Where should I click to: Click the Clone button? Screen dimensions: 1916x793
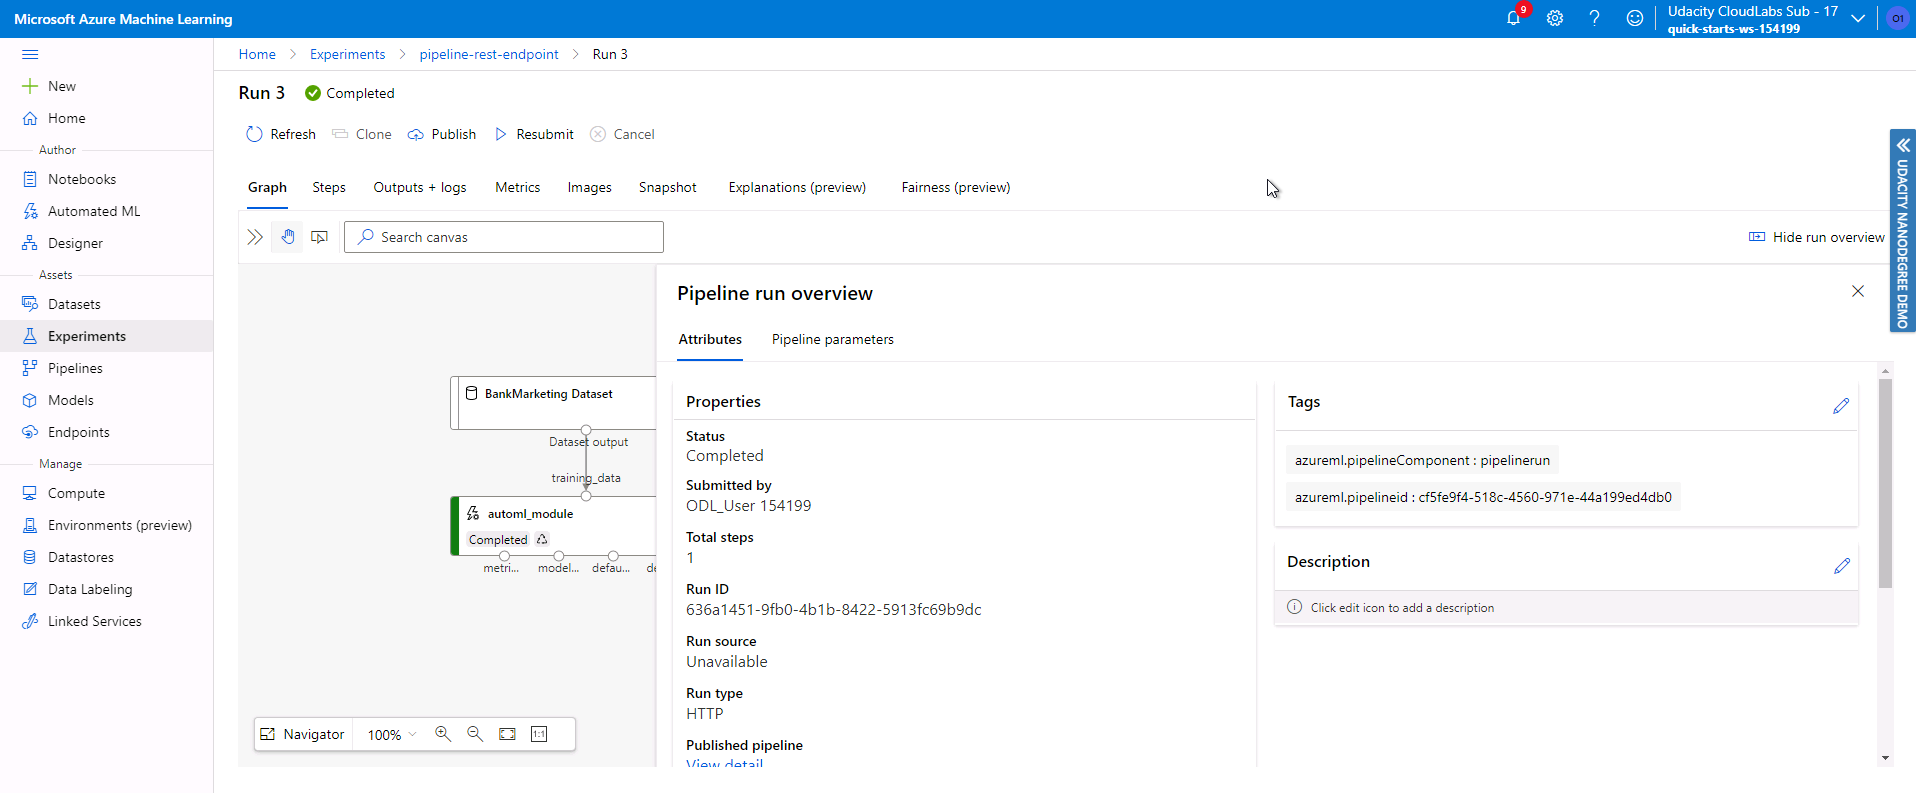pos(362,134)
